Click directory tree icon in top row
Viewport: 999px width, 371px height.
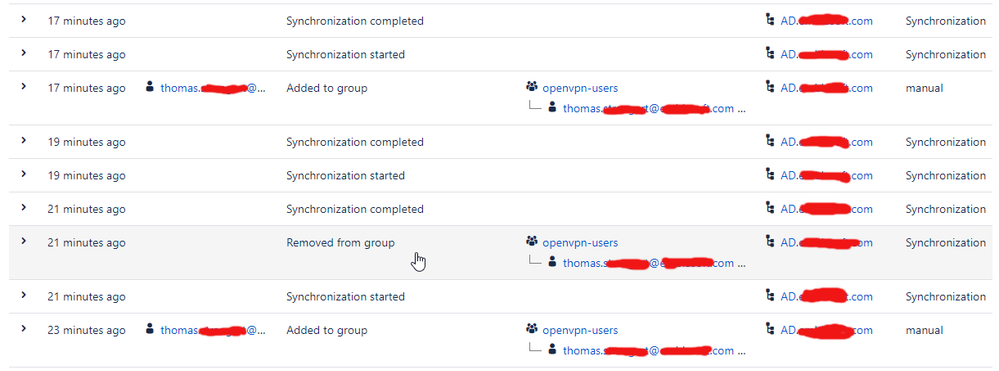(770, 20)
